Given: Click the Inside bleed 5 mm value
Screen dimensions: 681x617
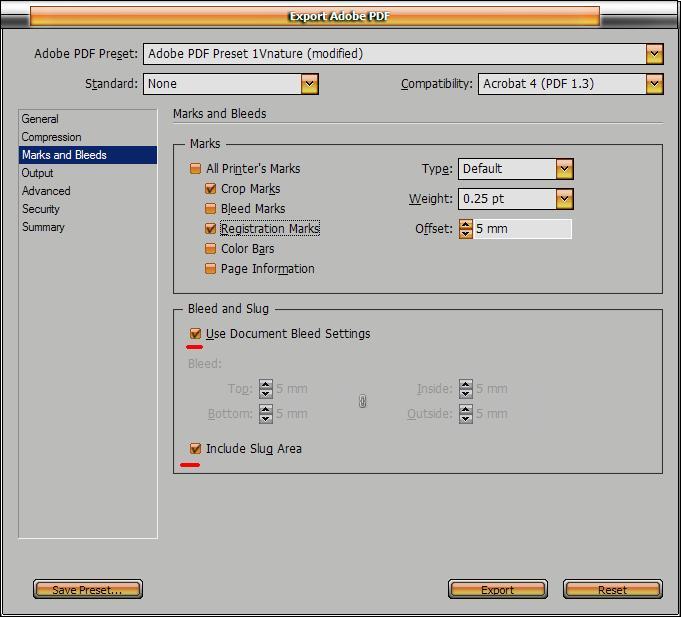Looking at the screenshot, I should (492, 389).
